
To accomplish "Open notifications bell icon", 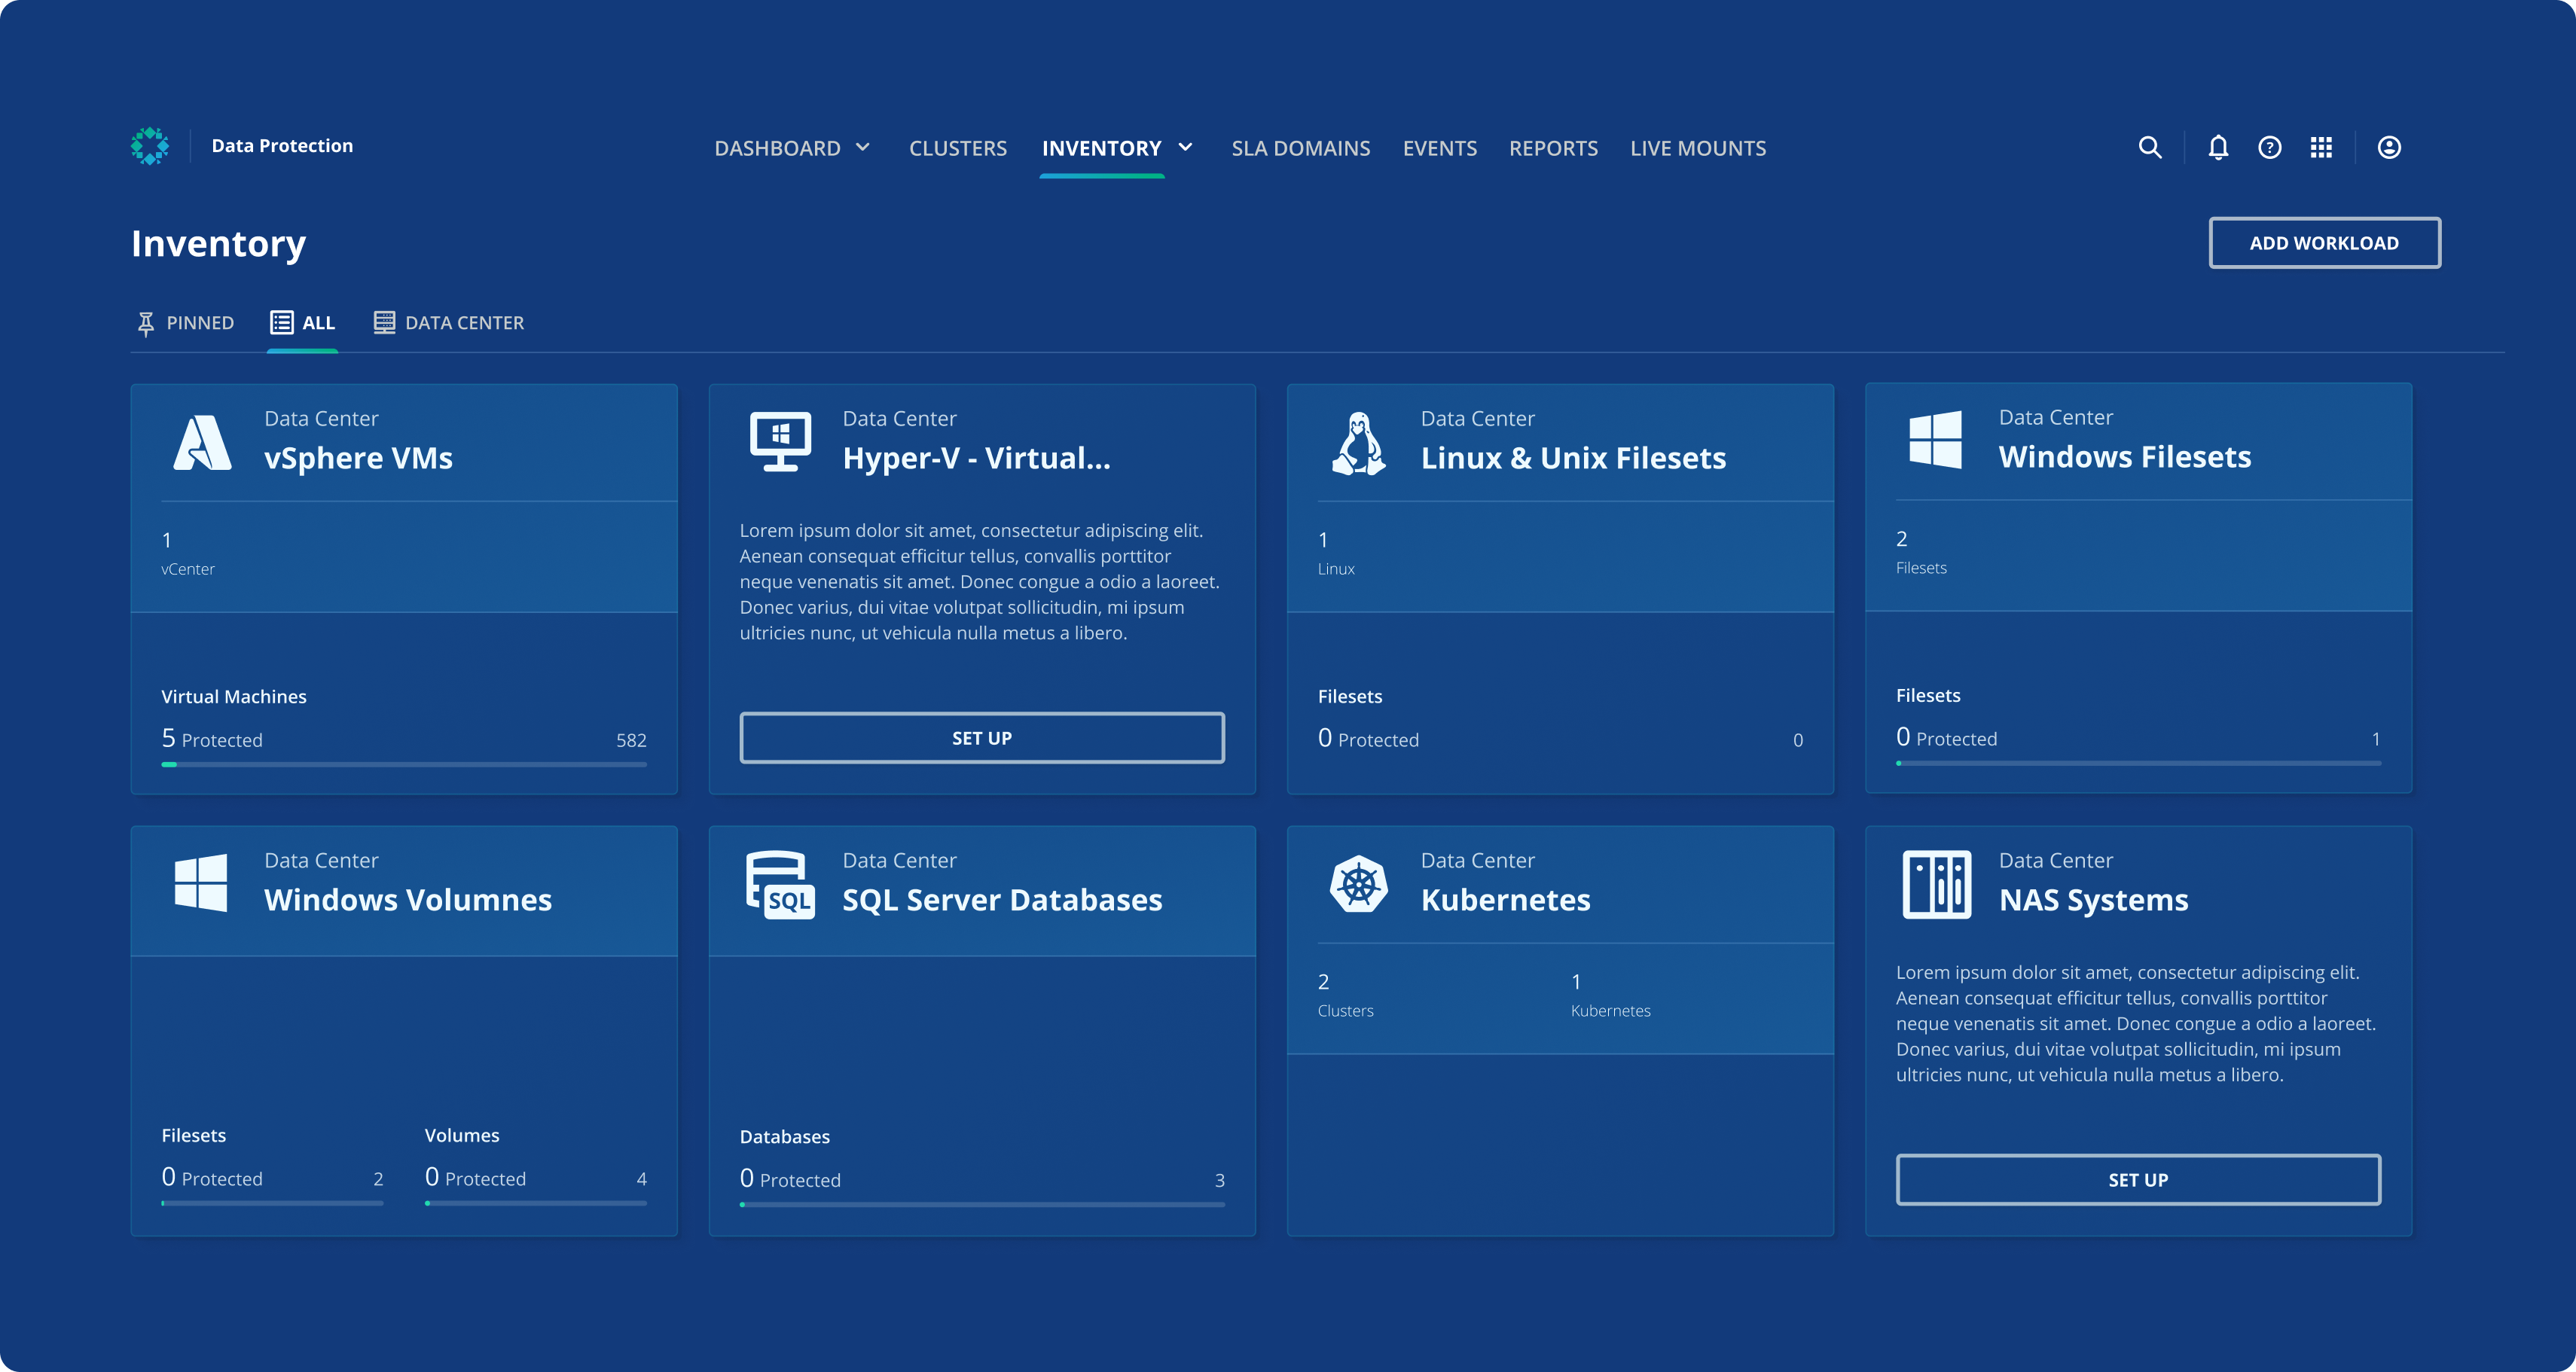I will click(2218, 147).
